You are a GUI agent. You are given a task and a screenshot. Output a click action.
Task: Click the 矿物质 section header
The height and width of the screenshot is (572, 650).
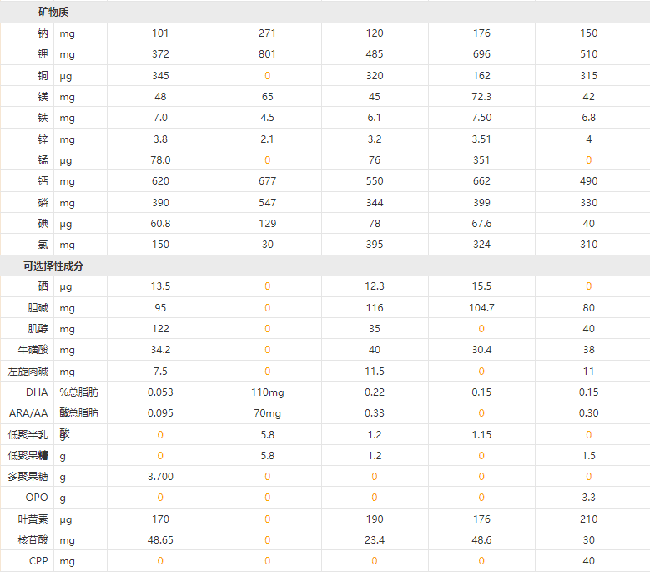point(53,12)
